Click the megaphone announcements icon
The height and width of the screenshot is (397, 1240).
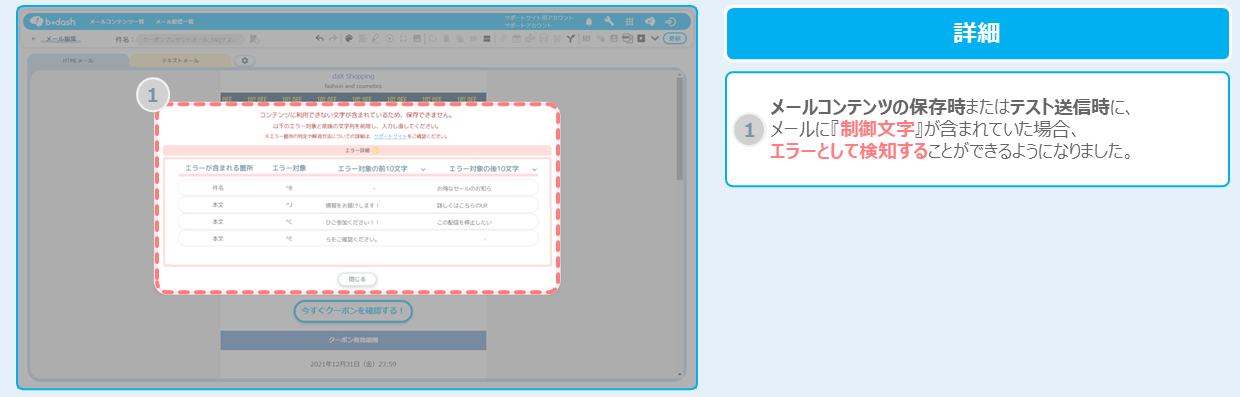click(650, 22)
